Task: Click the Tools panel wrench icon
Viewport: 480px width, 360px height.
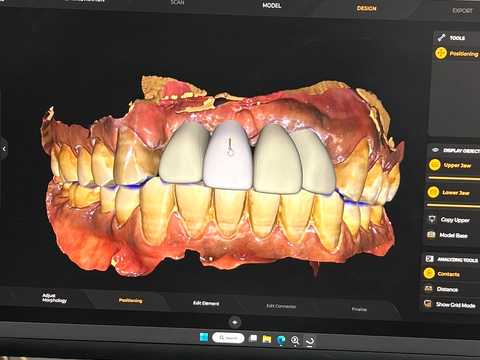Action: (x=442, y=37)
